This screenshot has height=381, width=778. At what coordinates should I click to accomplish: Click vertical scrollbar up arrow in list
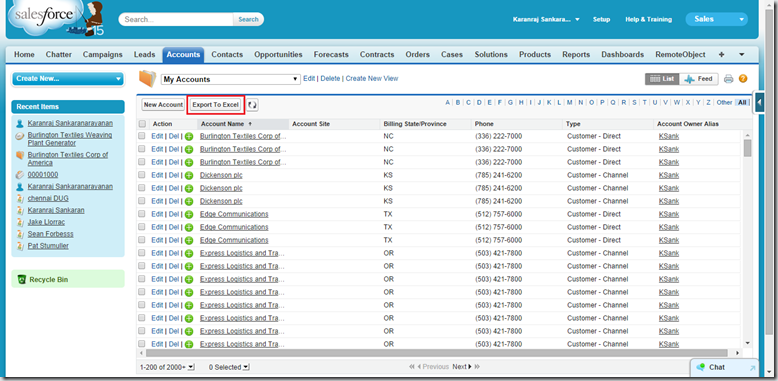point(748,135)
